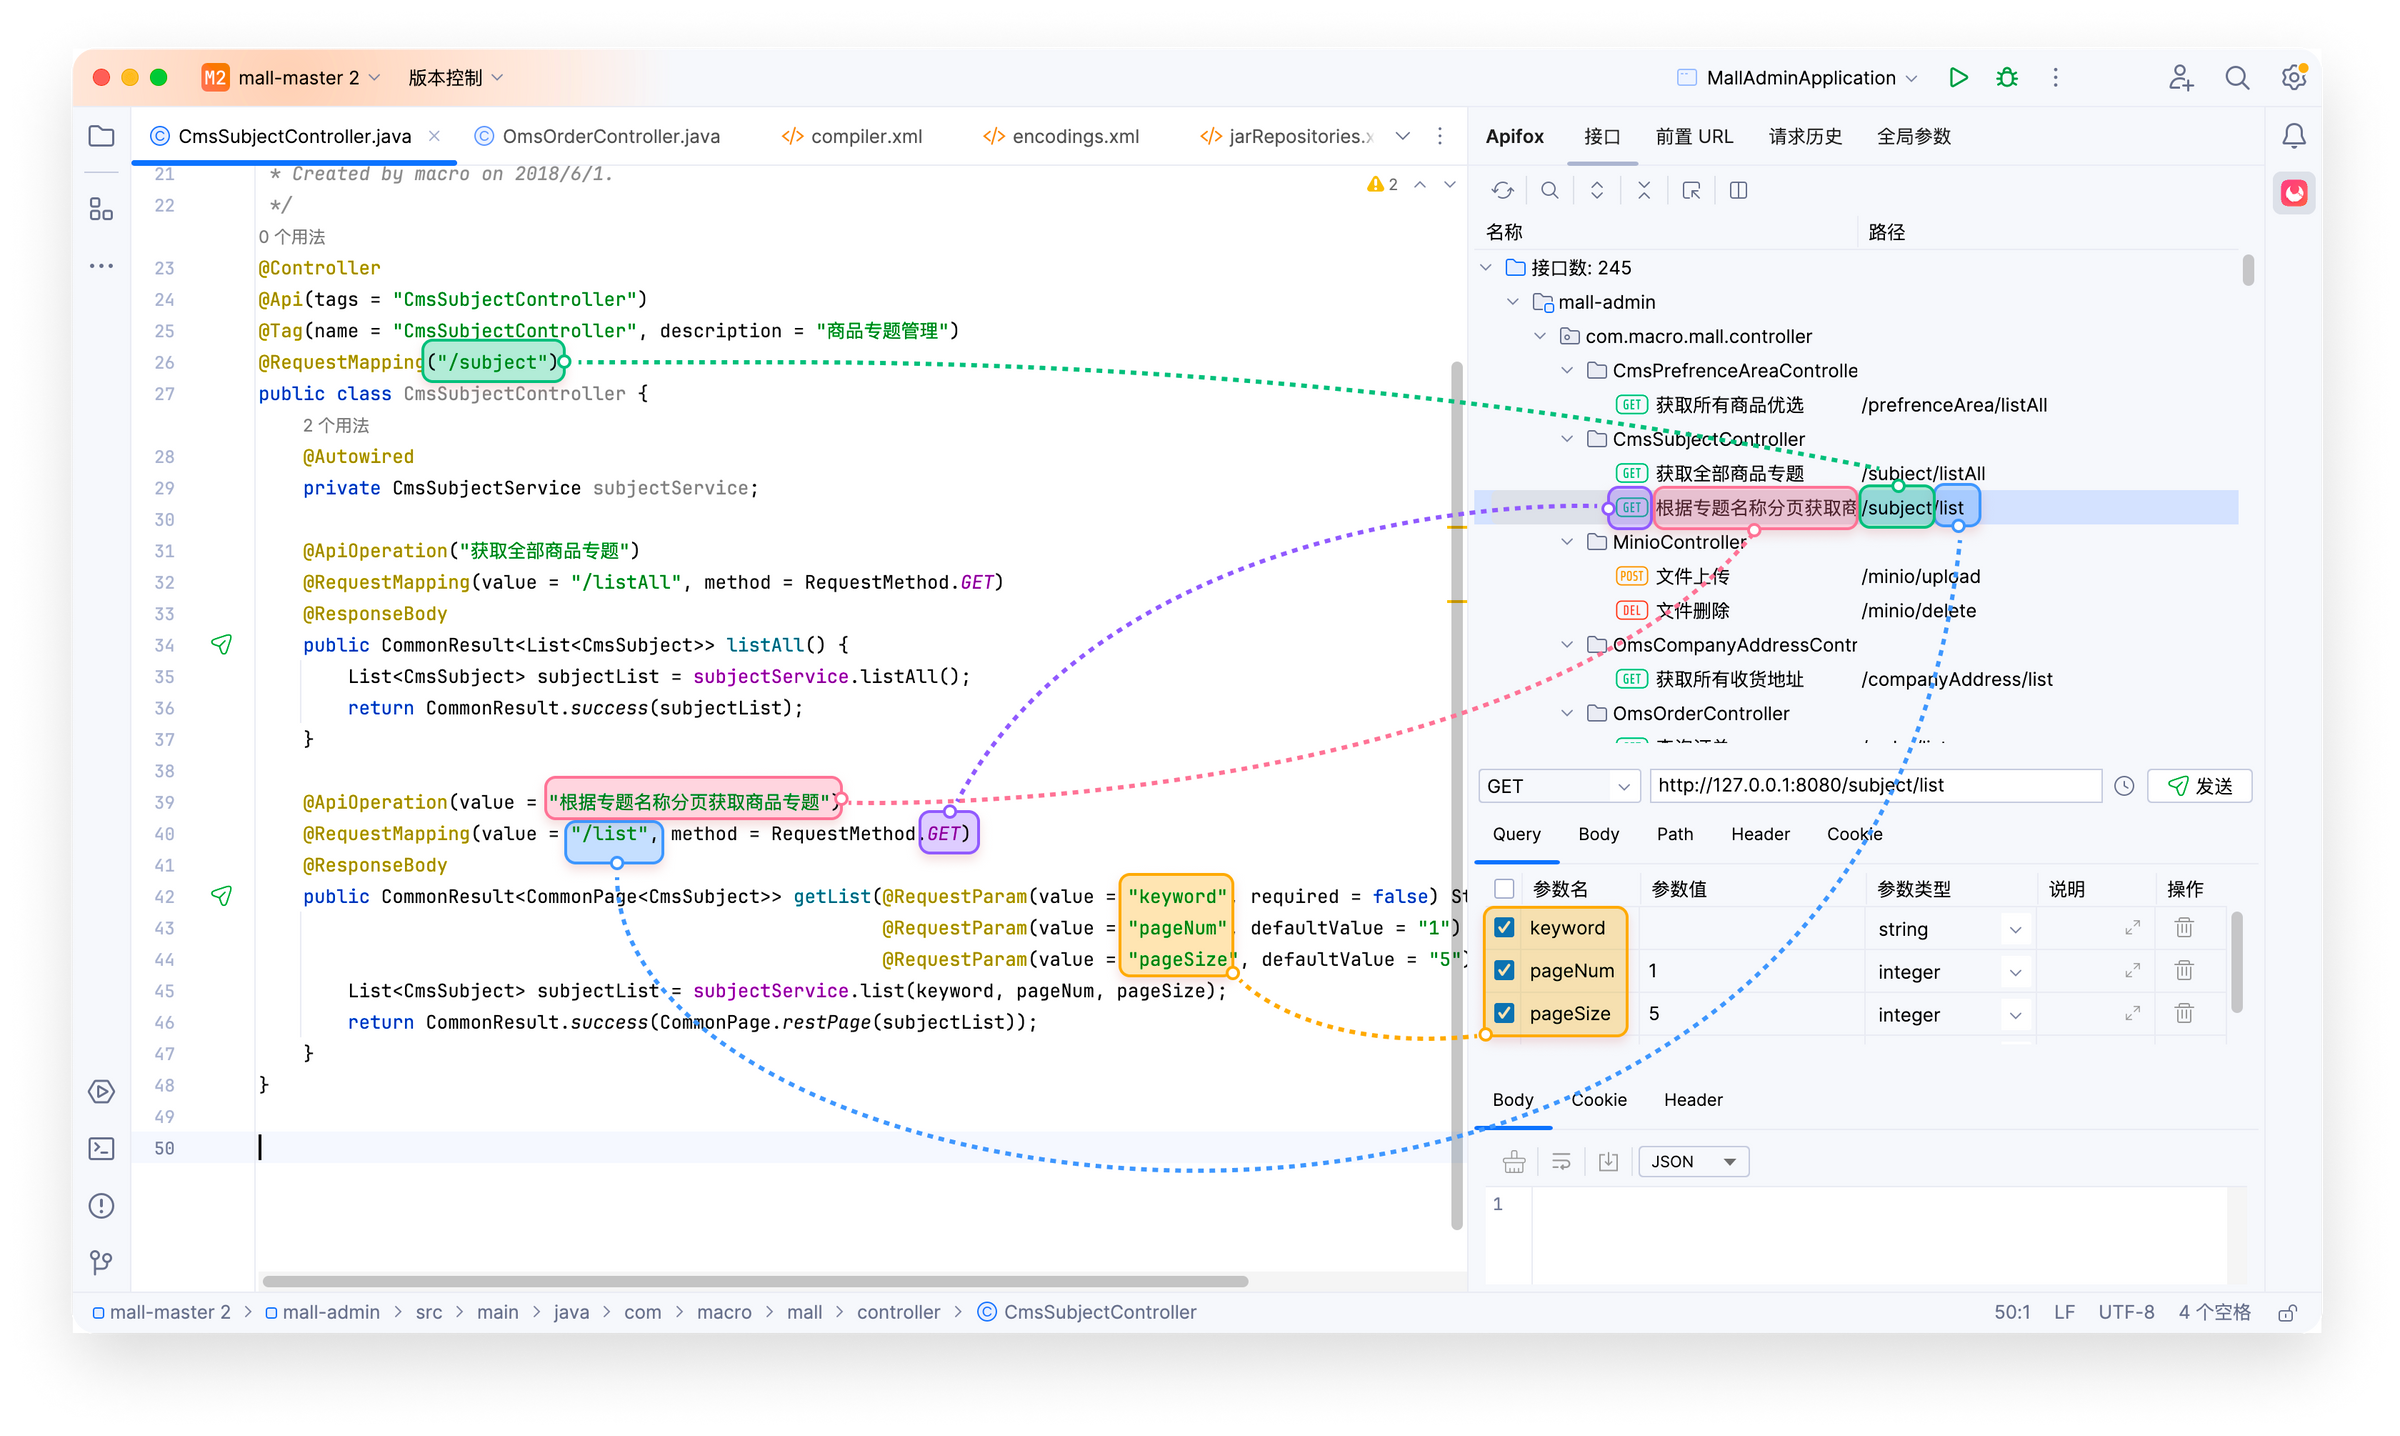Collapse the MinioController tree folder
Screen dimensions: 2400x1436
(x=1568, y=542)
